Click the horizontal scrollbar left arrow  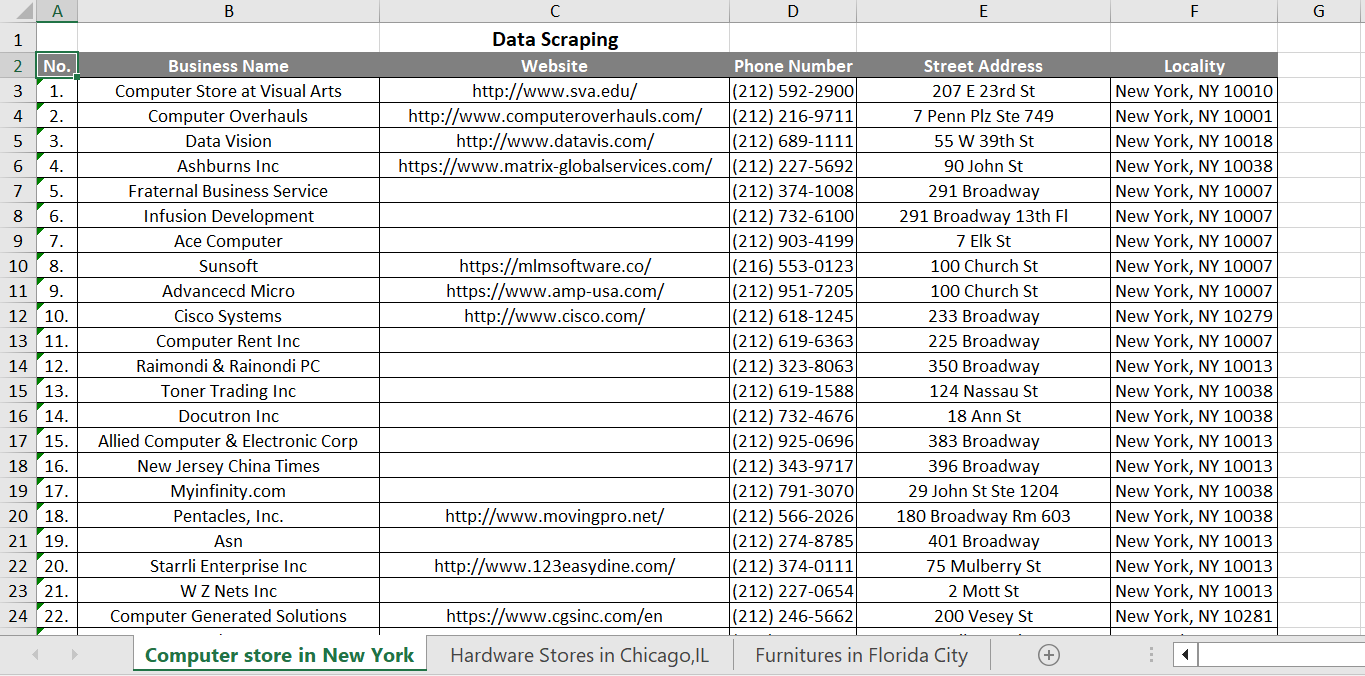(x=1186, y=655)
